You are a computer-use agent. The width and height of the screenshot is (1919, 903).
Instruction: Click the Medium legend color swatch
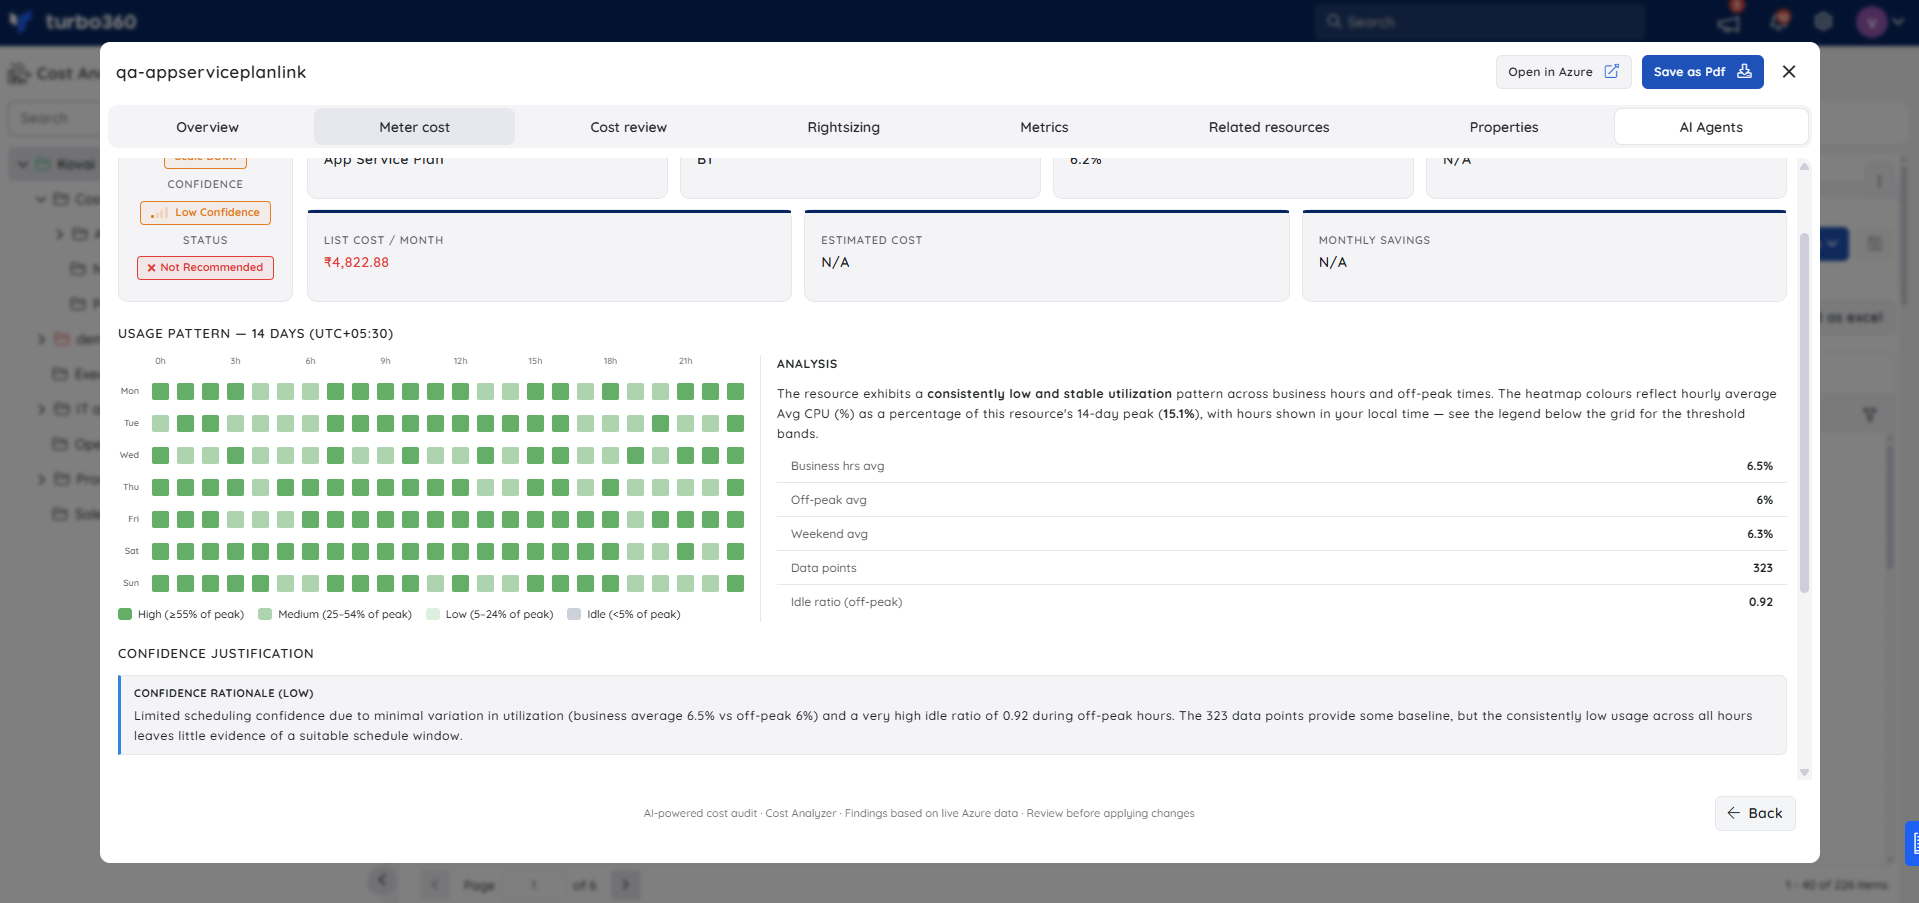pyautogui.click(x=265, y=614)
